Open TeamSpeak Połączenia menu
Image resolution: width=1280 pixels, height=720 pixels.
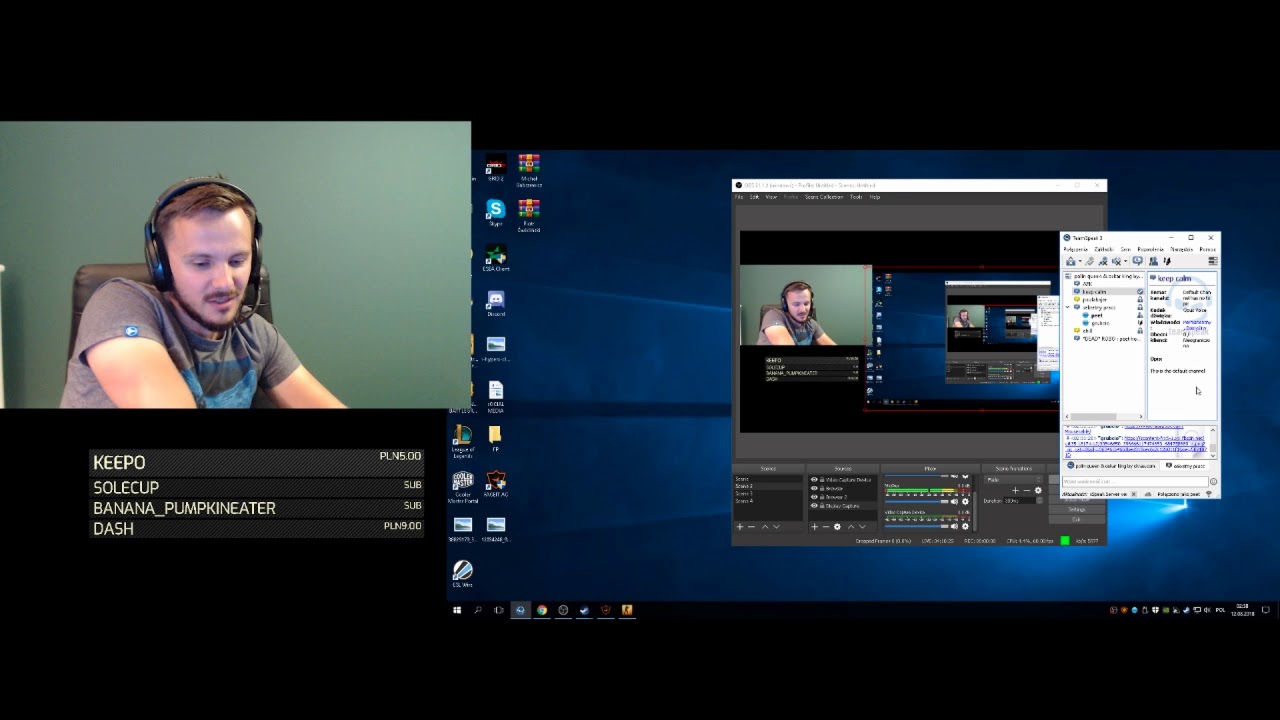(x=1076, y=249)
